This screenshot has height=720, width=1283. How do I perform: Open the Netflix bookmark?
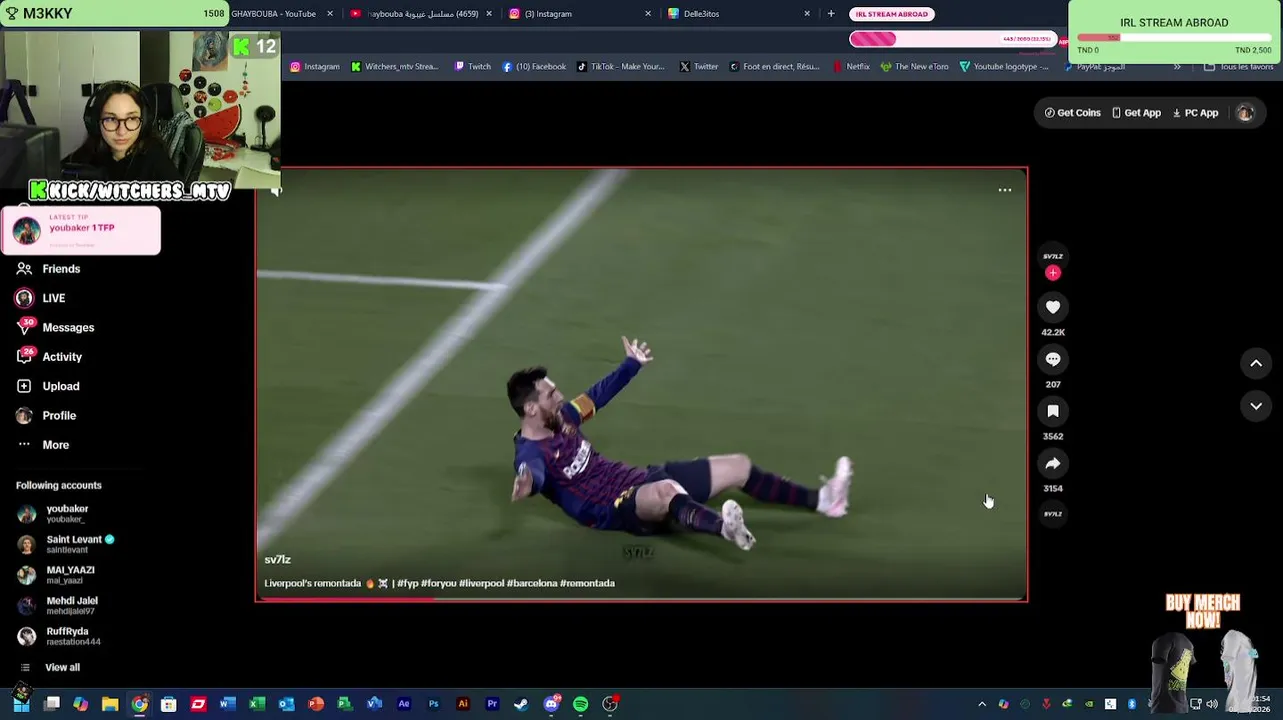click(850, 67)
